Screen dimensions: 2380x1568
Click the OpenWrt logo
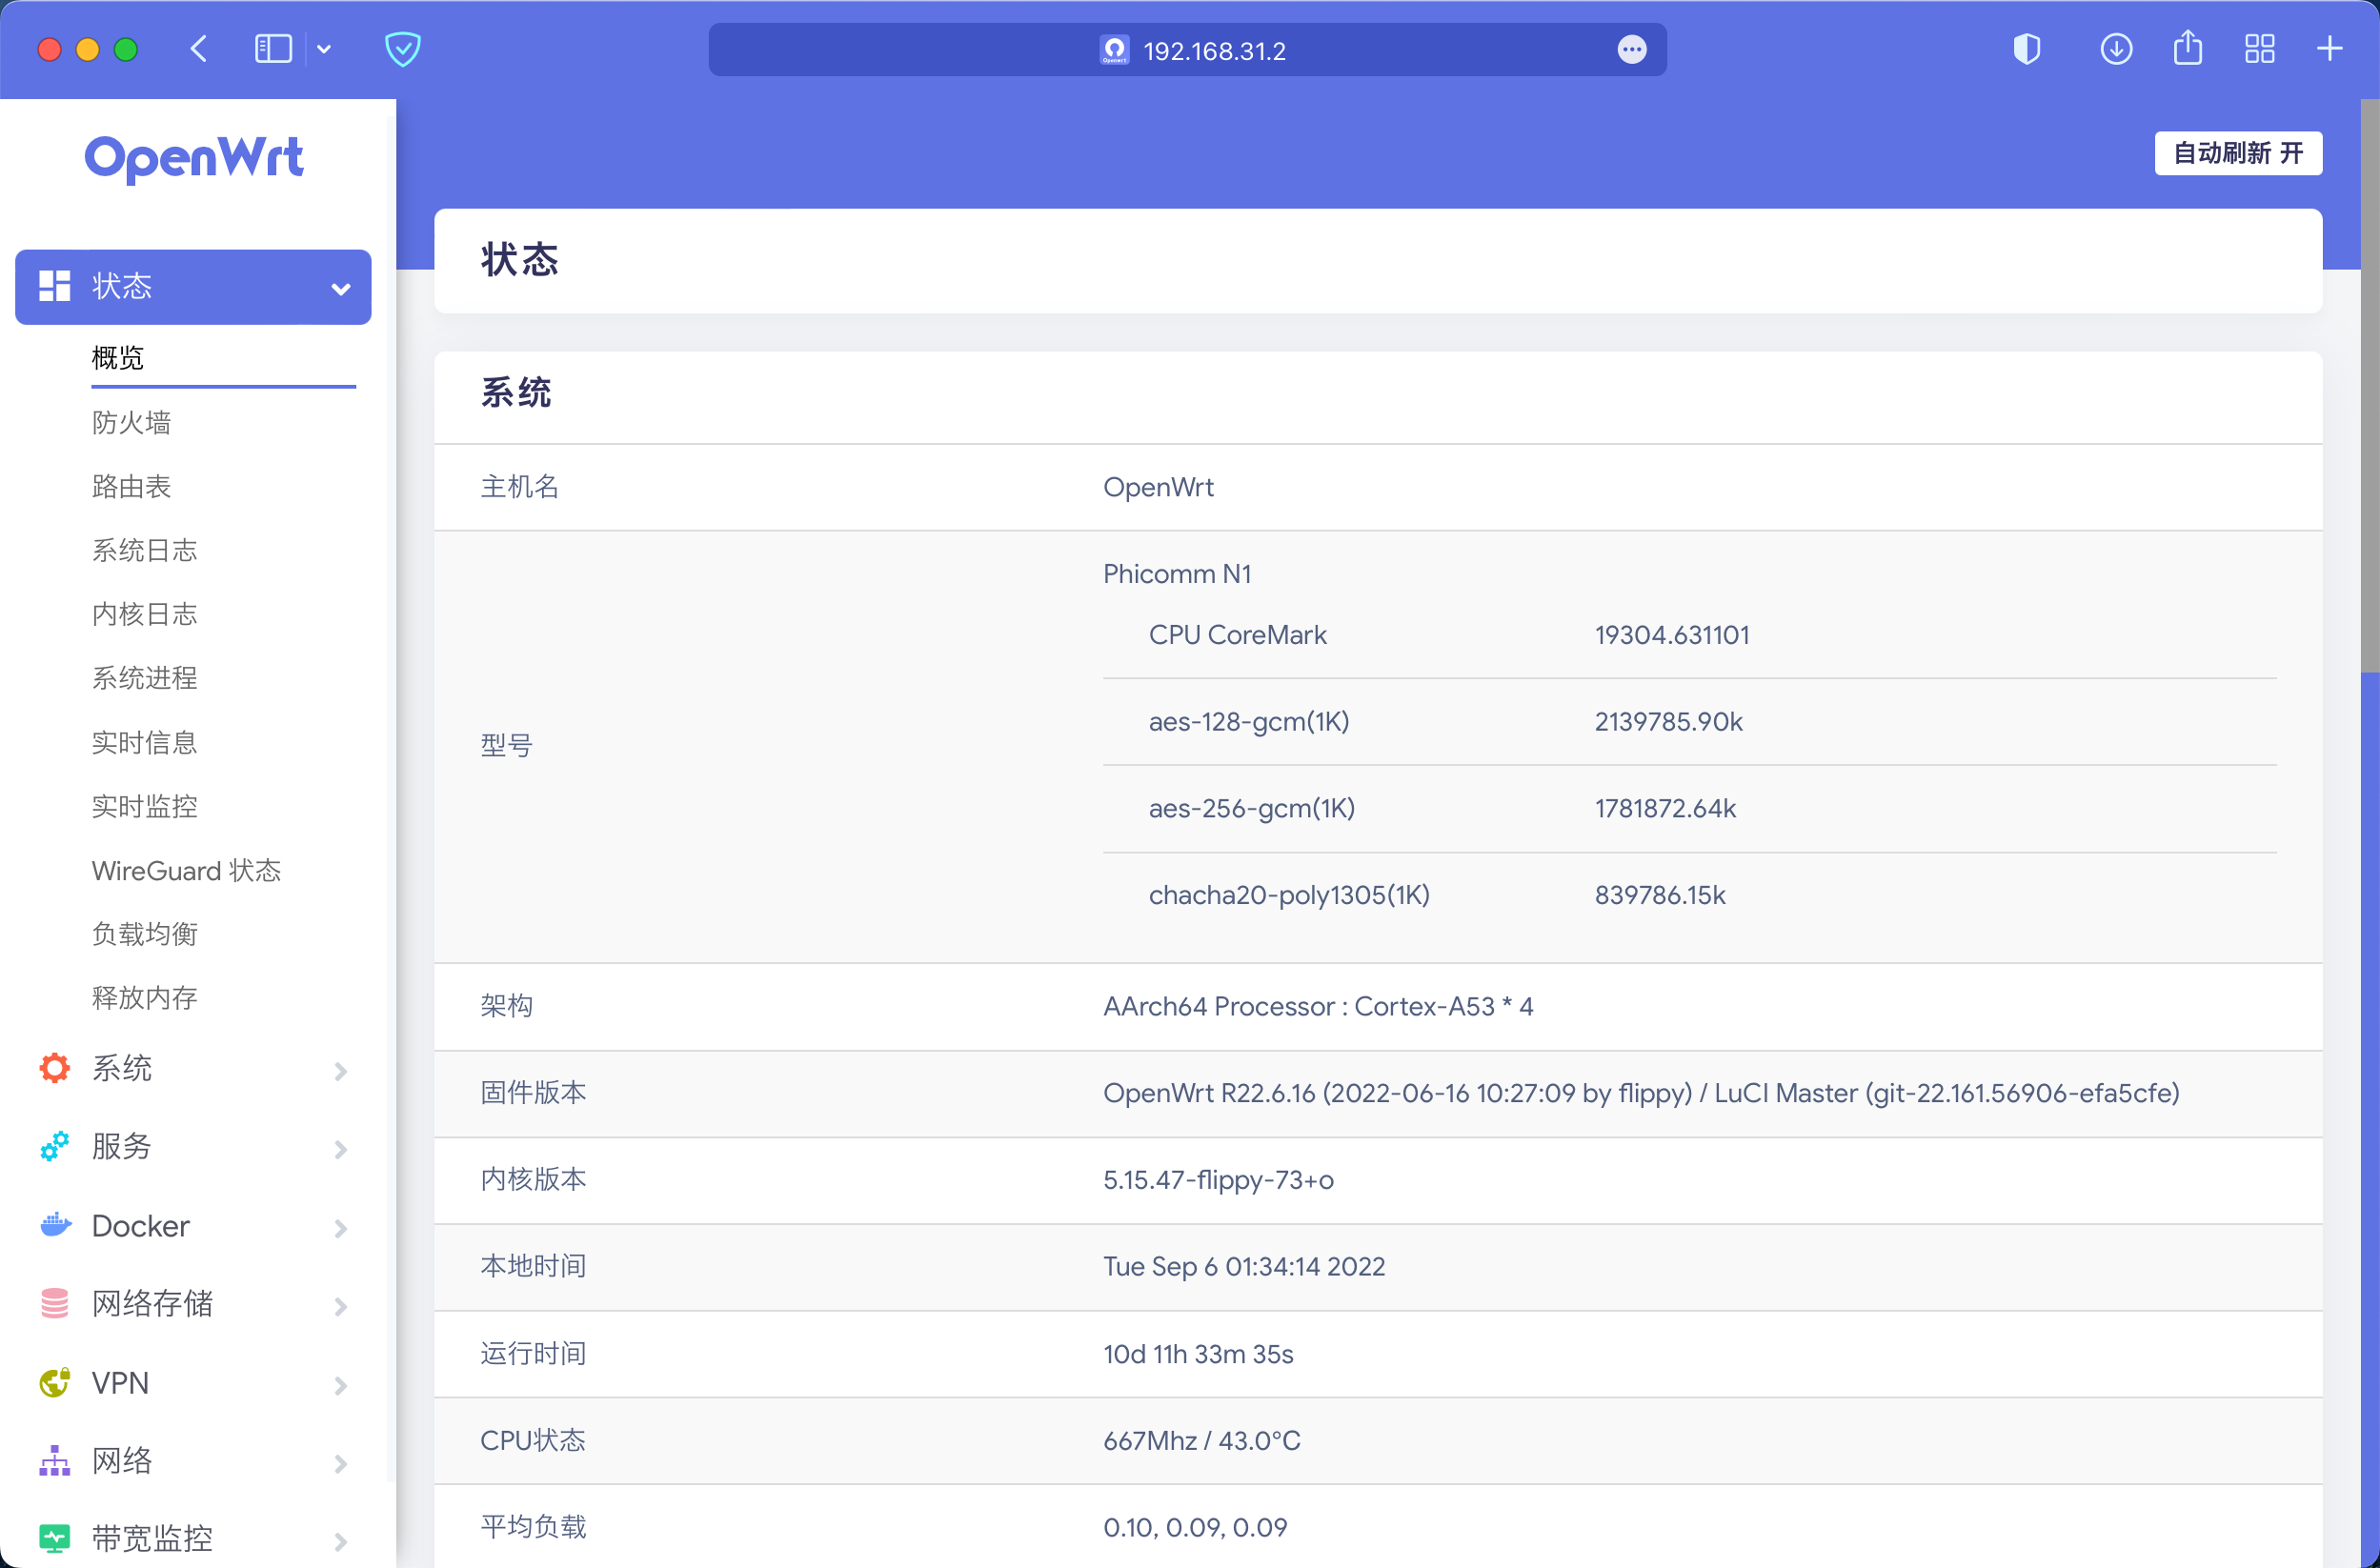point(194,158)
